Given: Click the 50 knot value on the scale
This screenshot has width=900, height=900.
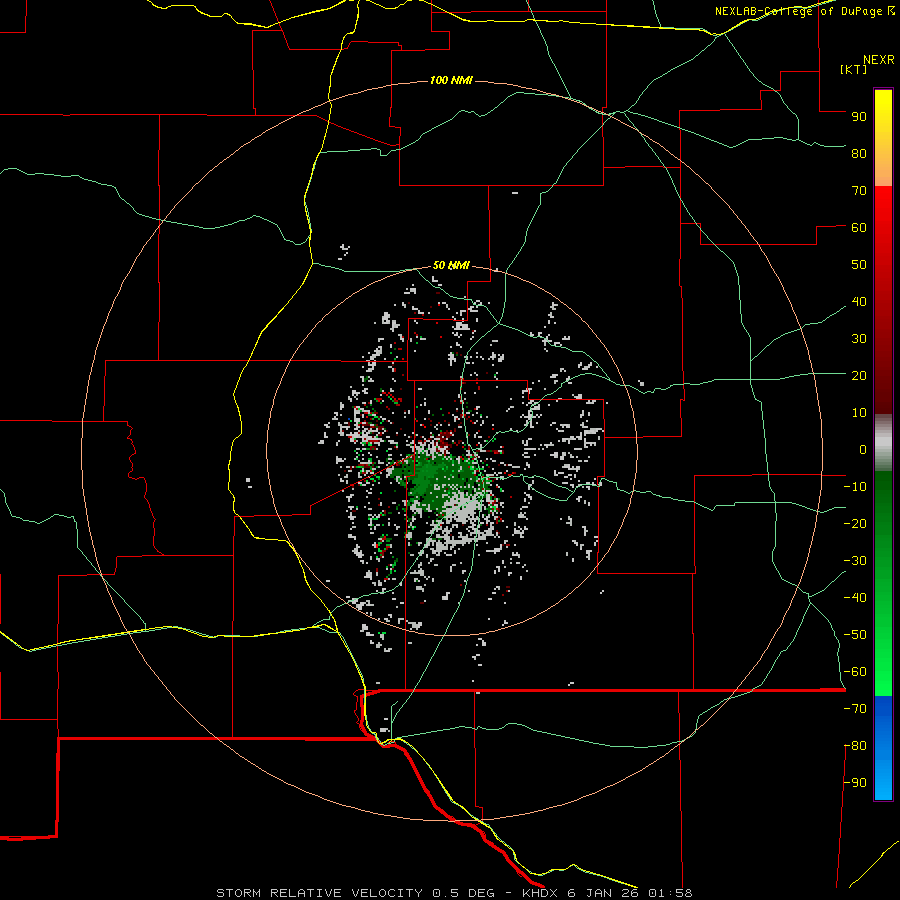Looking at the screenshot, I should [x=859, y=265].
